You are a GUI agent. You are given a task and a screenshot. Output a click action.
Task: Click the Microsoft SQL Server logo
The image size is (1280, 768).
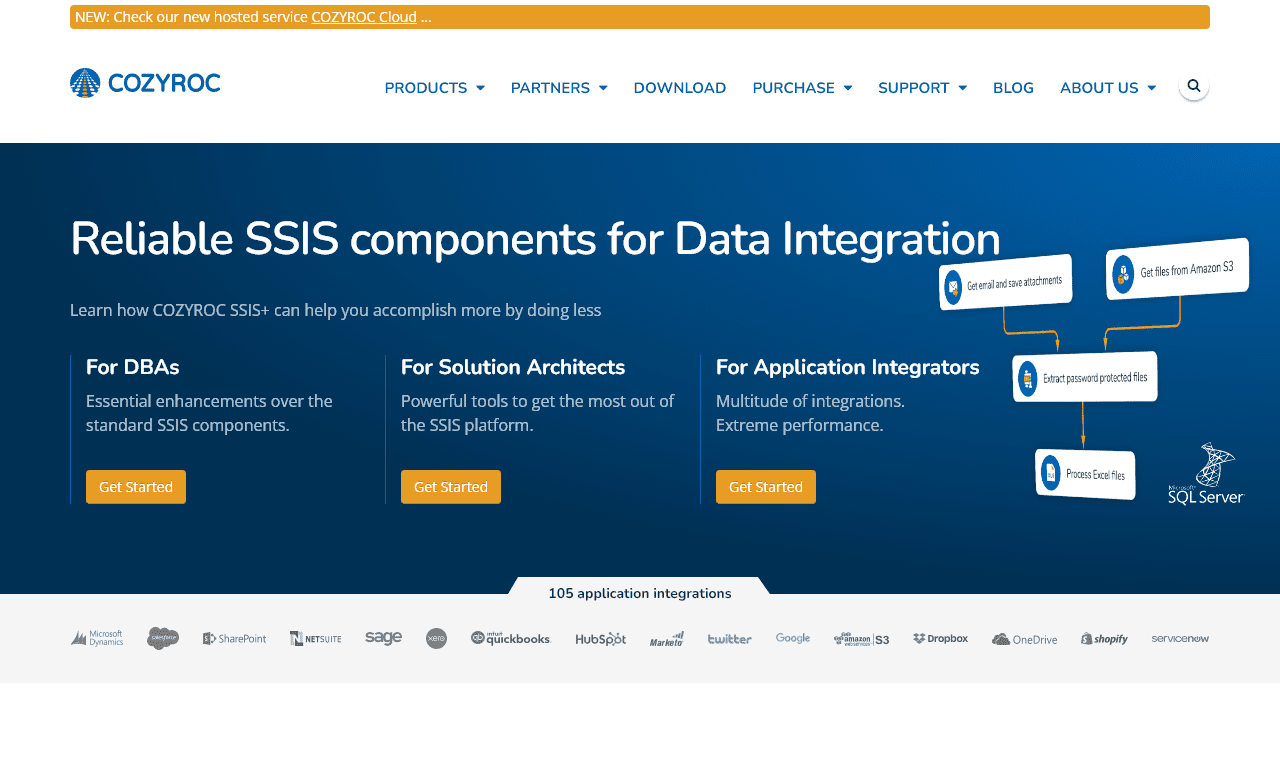[x=1206, y=474]
